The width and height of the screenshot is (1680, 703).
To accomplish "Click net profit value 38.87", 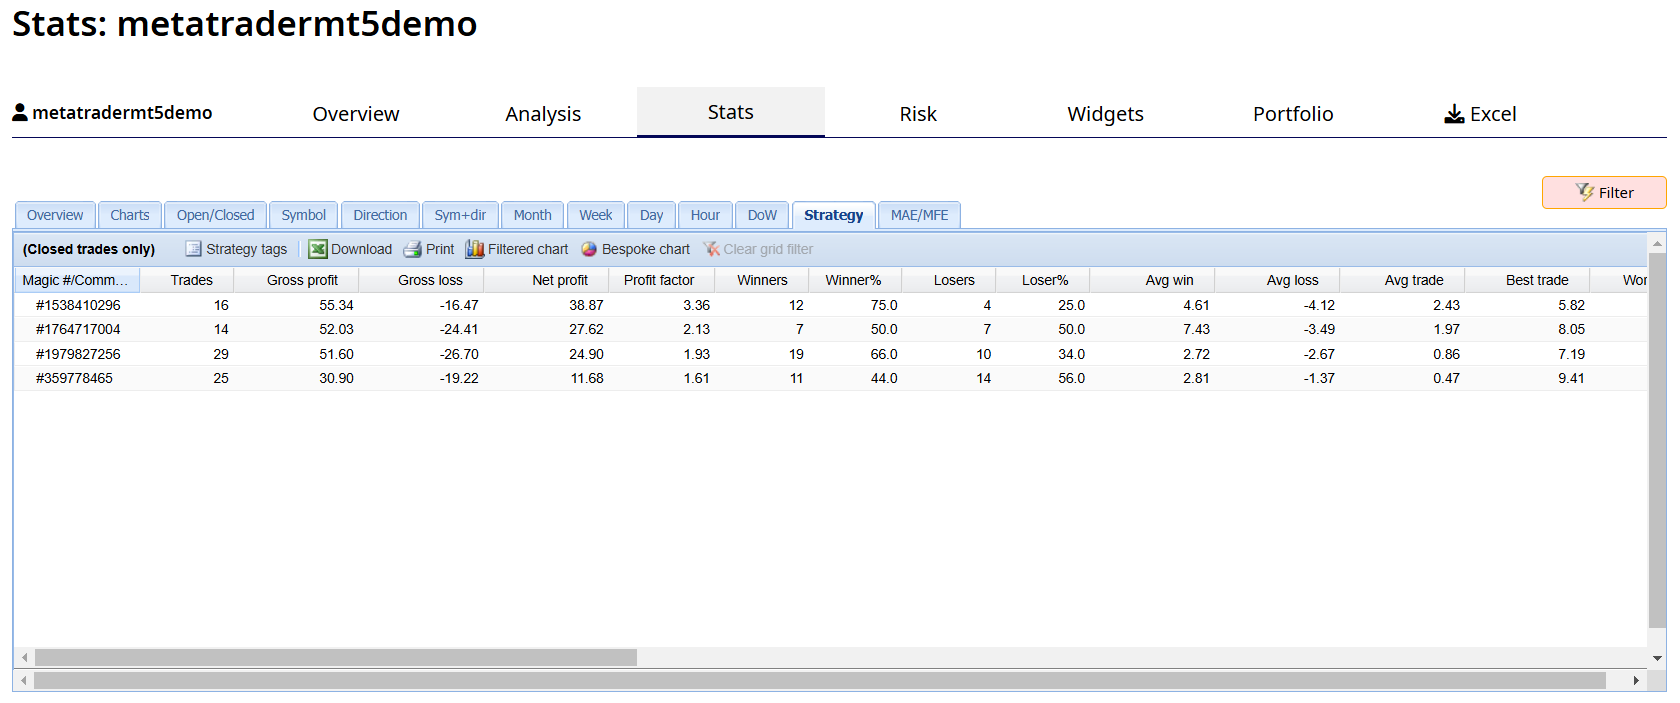I will [586, 305].
